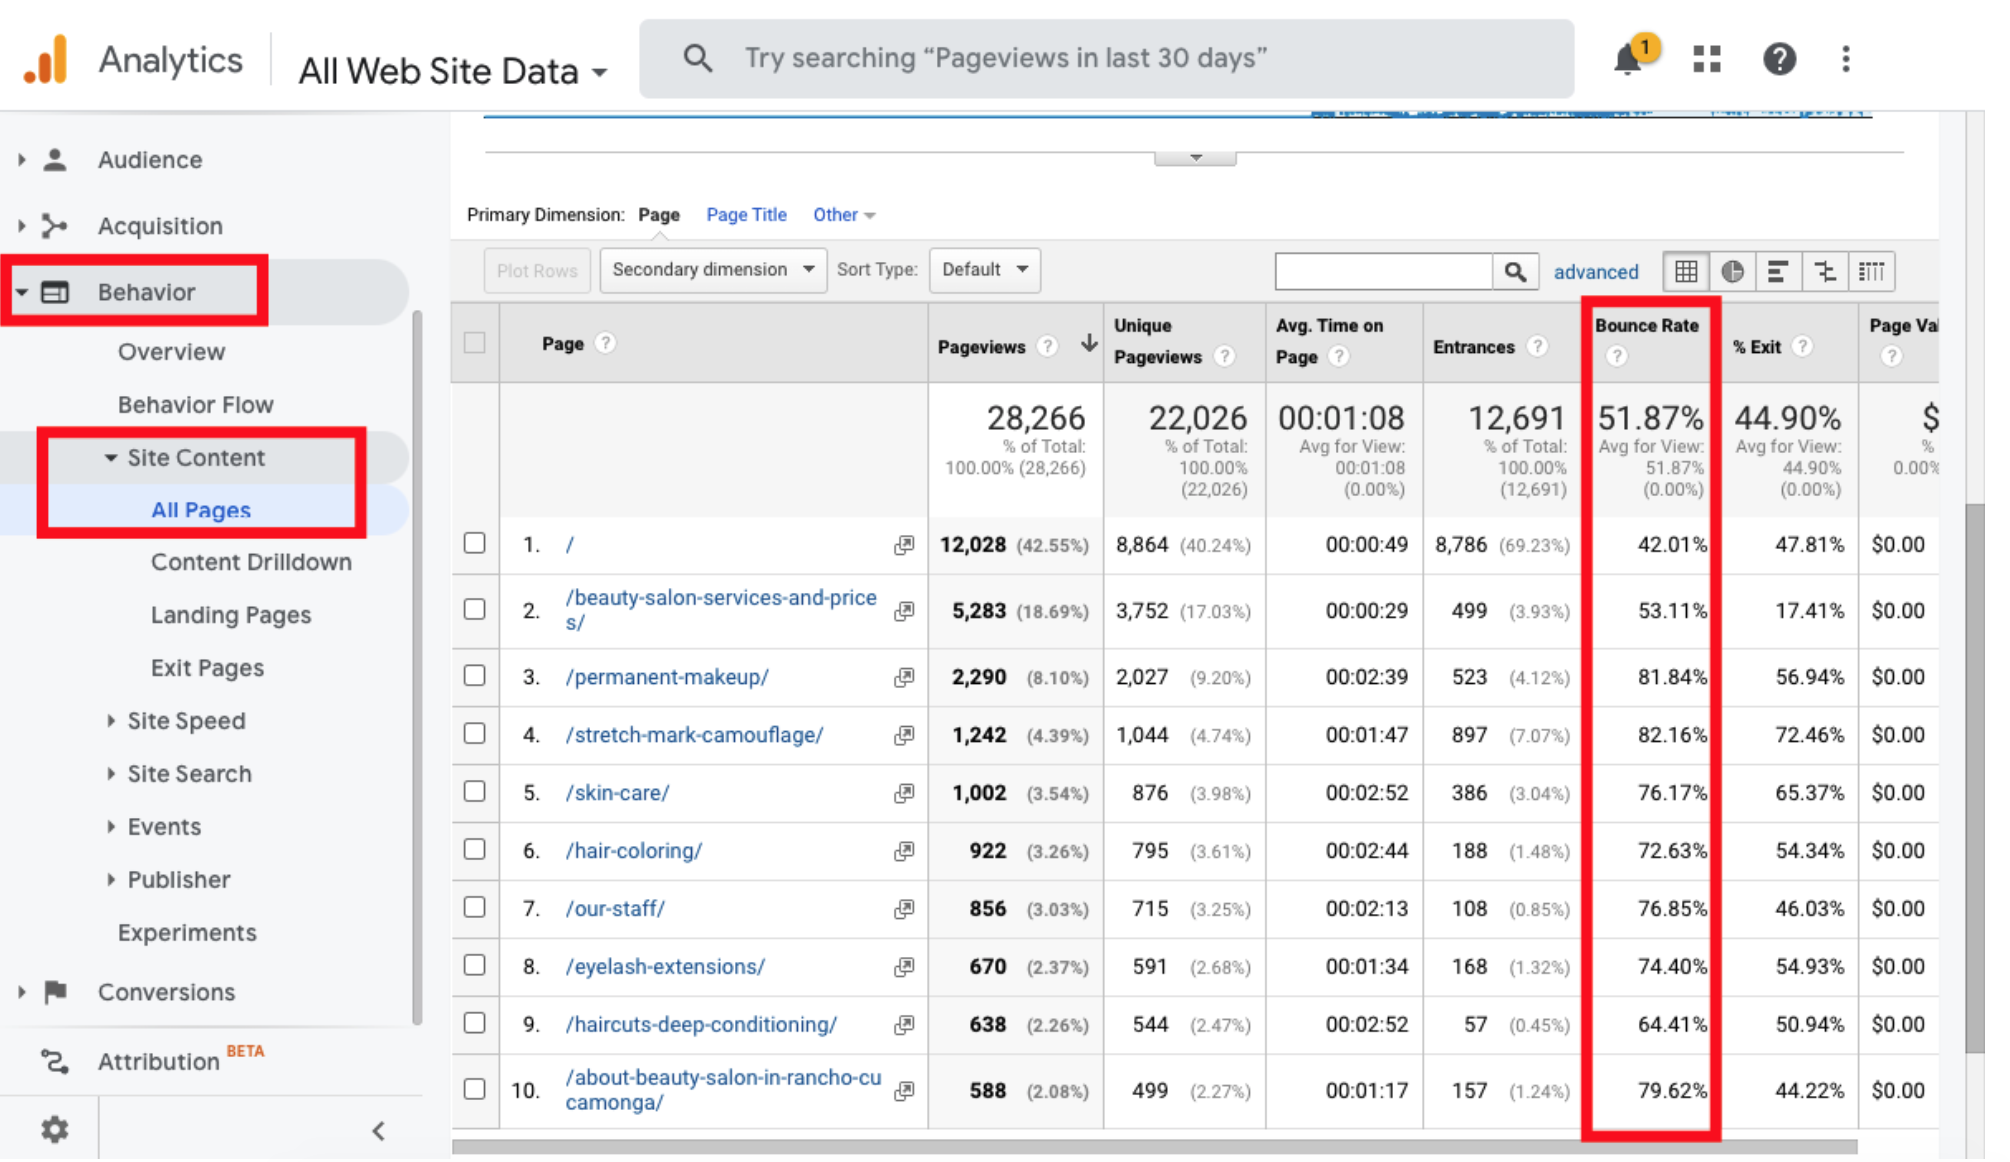The image size is (2010, 1162).
Task: Switch to pivot table view icon
Action: click(1871, 272)
